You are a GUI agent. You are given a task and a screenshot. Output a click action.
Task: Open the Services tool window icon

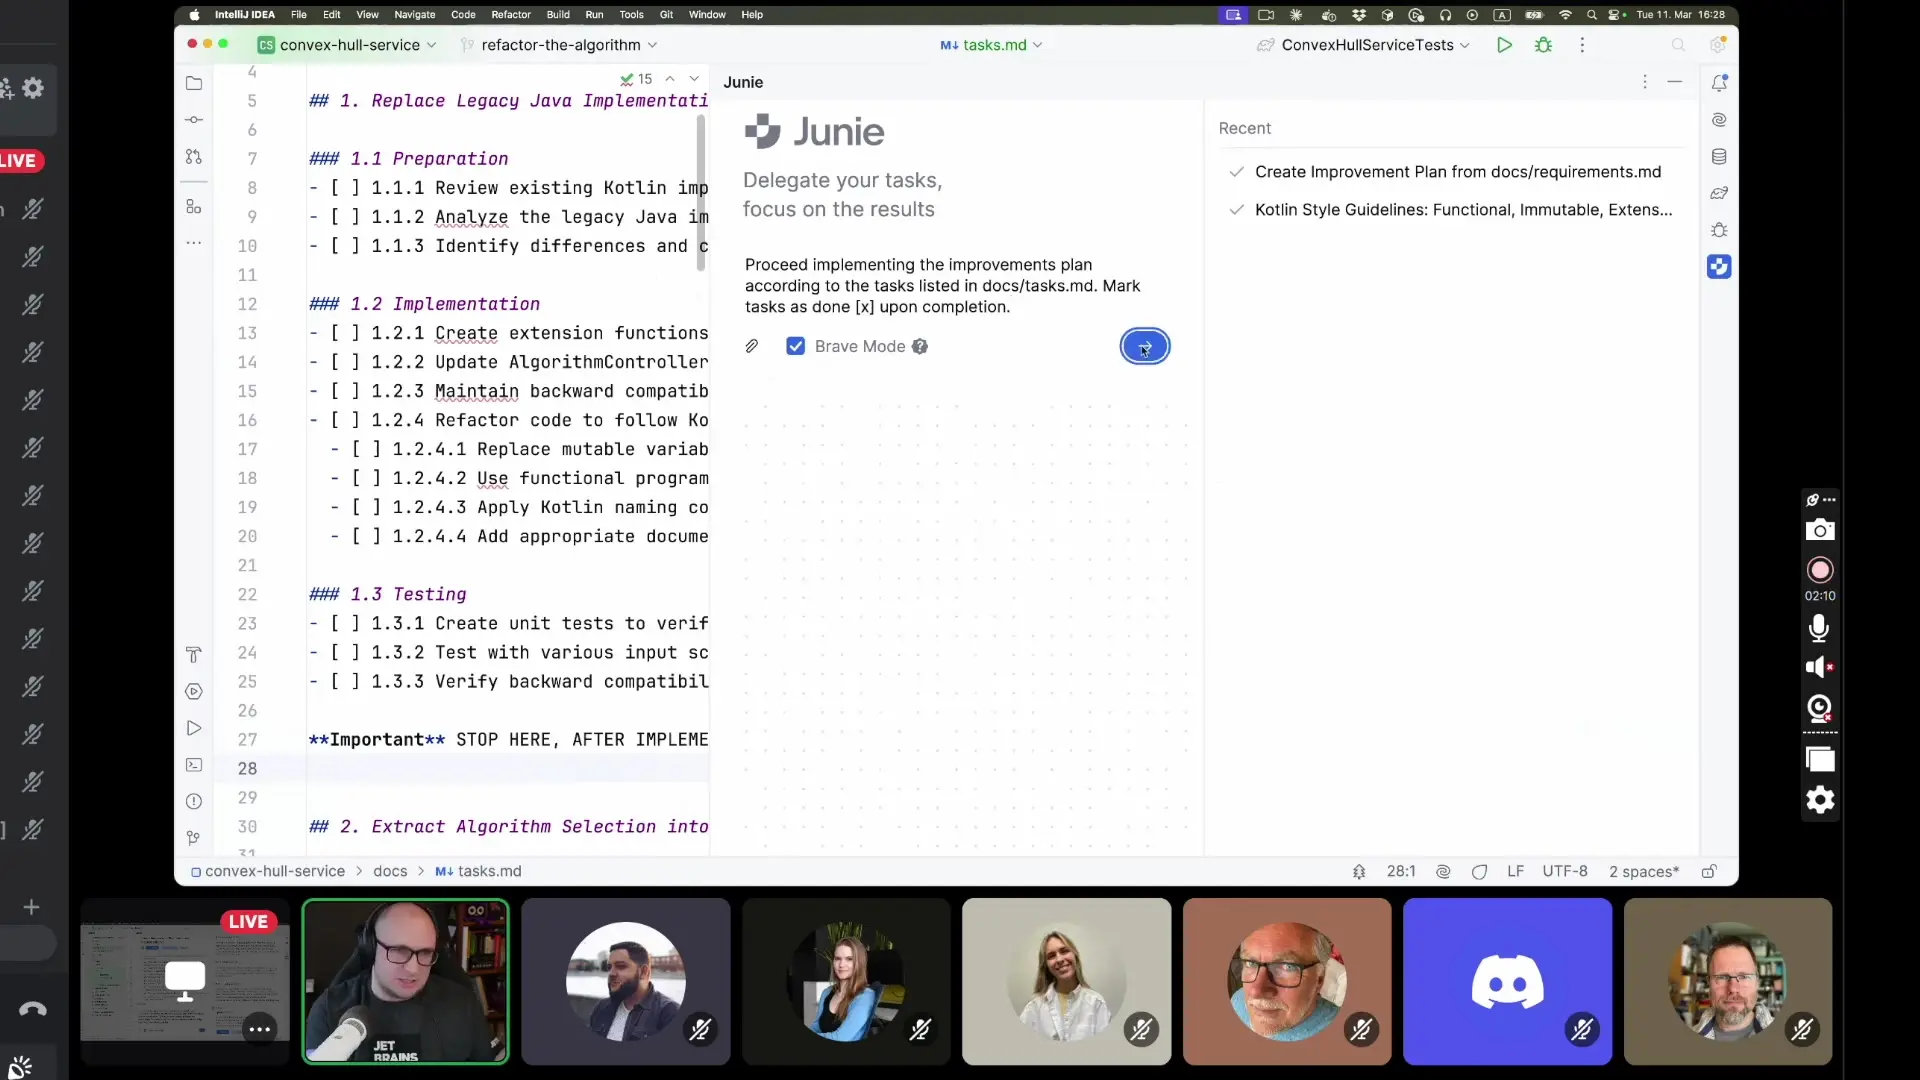(194, 691)
